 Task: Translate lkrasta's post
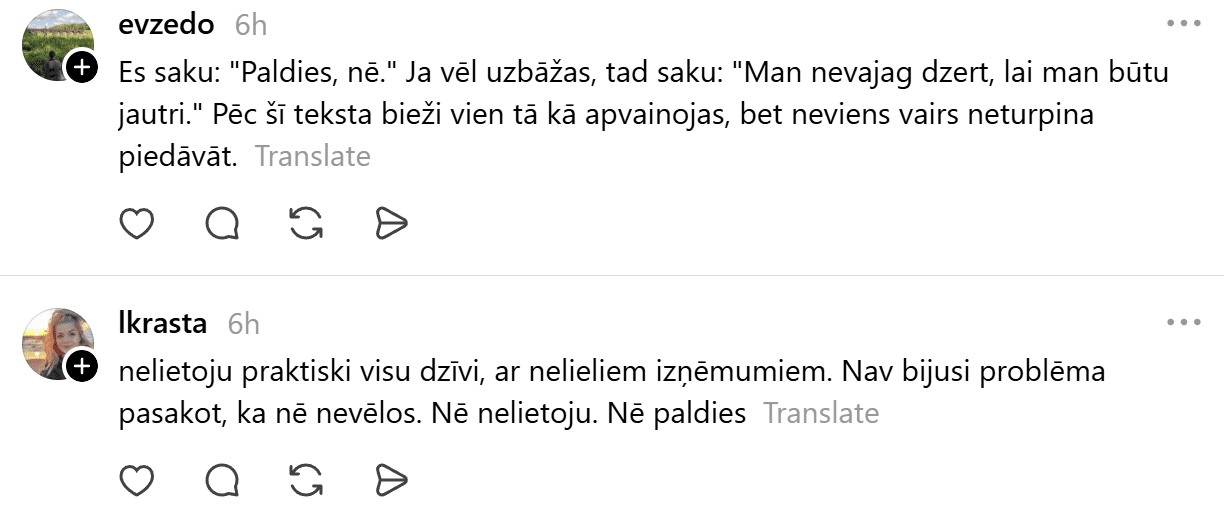click(821, 413)
